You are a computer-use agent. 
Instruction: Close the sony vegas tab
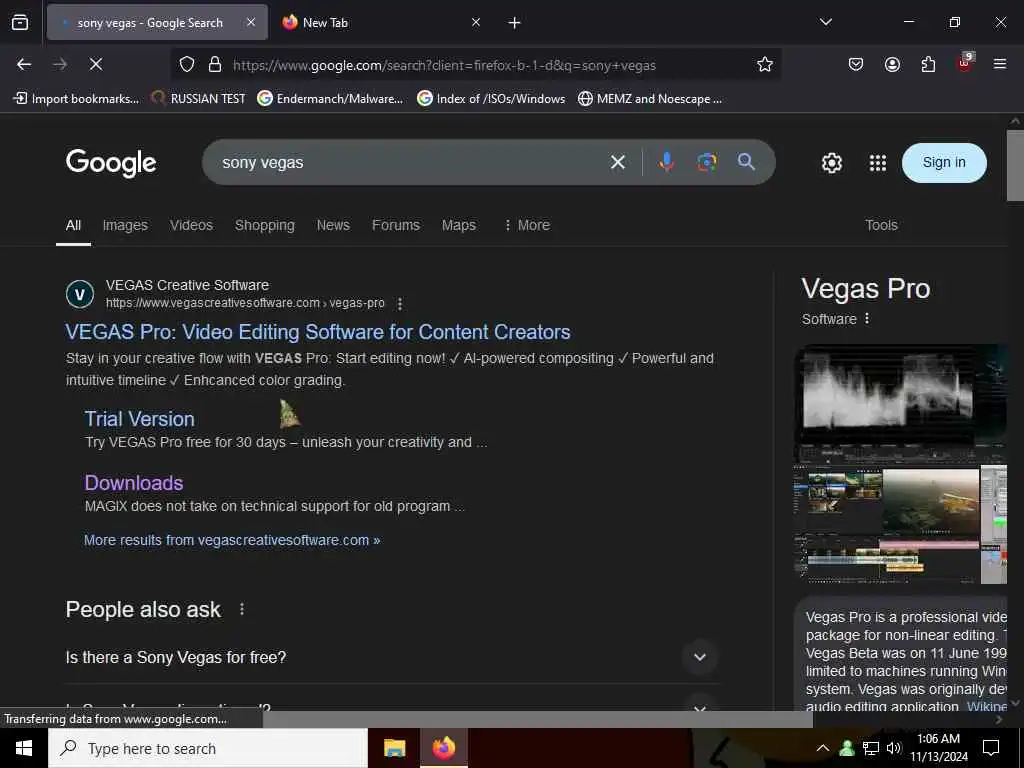coord(251,22)
